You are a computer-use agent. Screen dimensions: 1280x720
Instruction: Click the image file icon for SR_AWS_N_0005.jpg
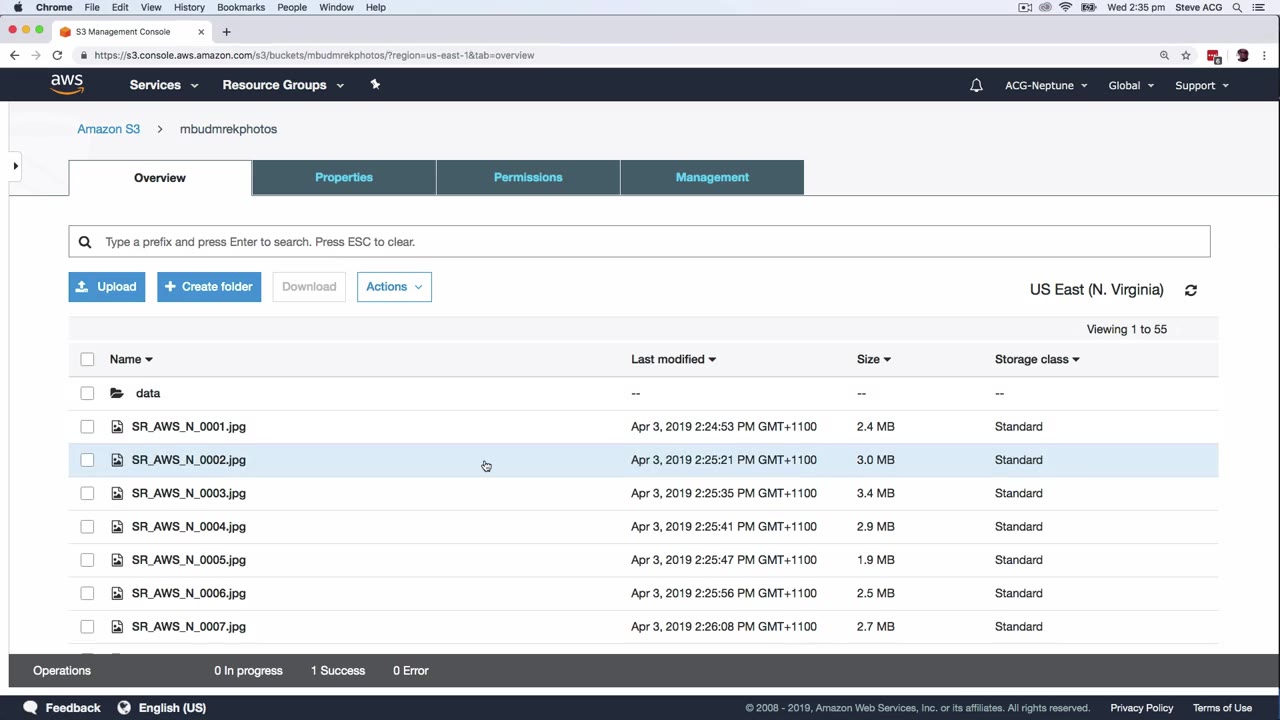tap(117, 560)
